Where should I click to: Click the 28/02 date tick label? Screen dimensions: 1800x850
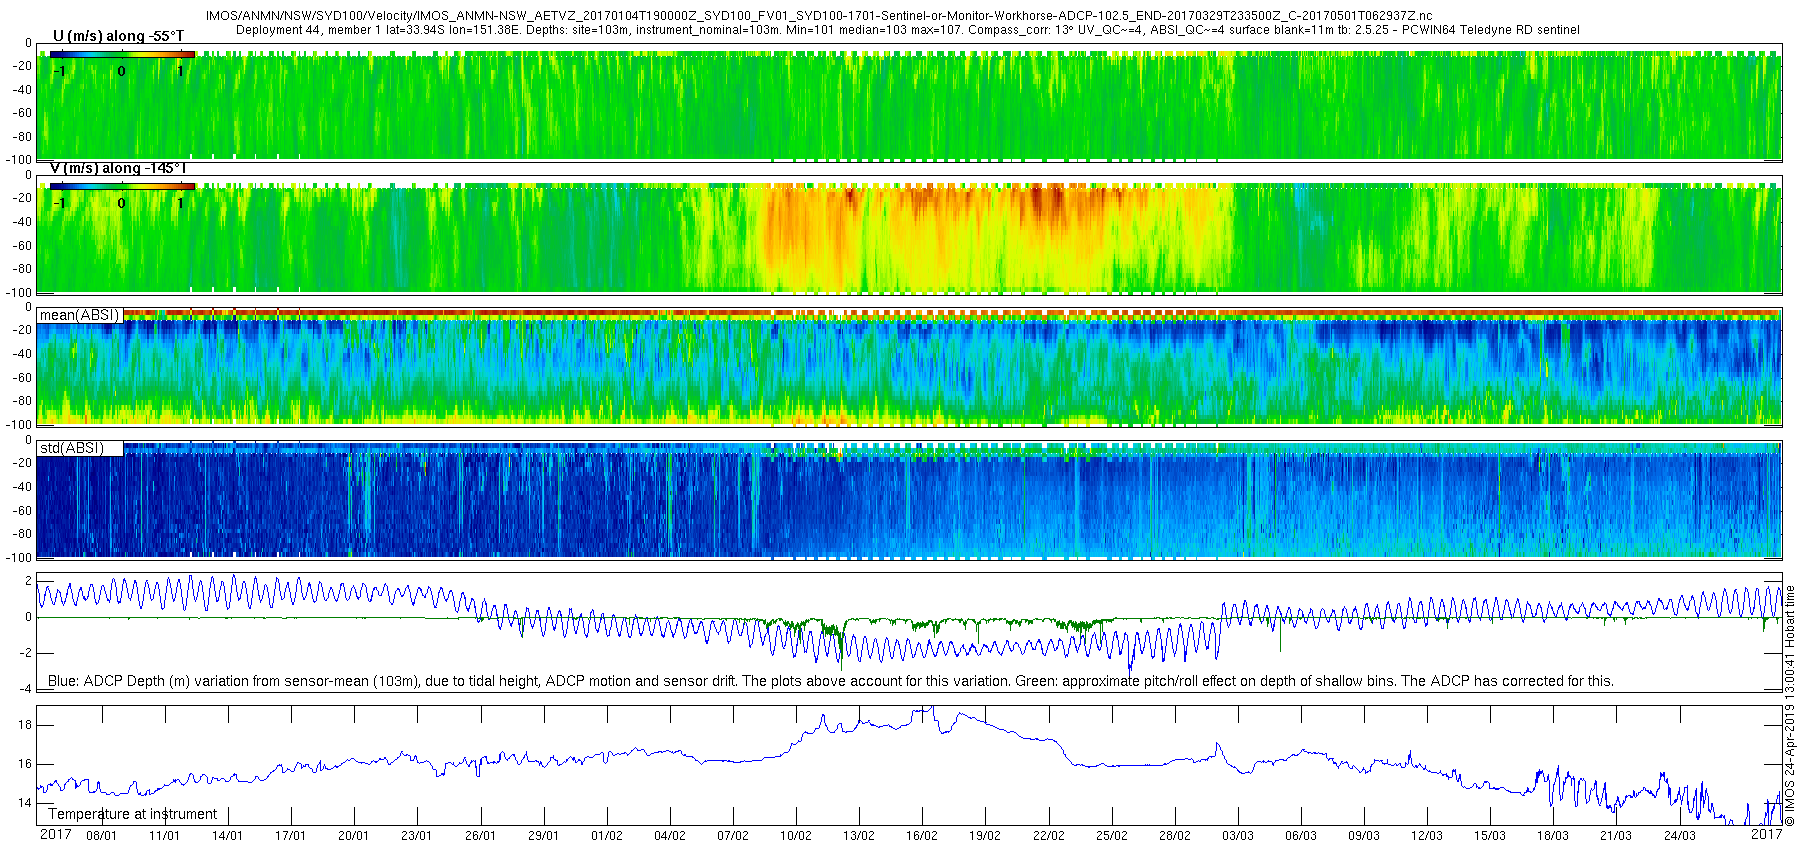coord(1174,836)
